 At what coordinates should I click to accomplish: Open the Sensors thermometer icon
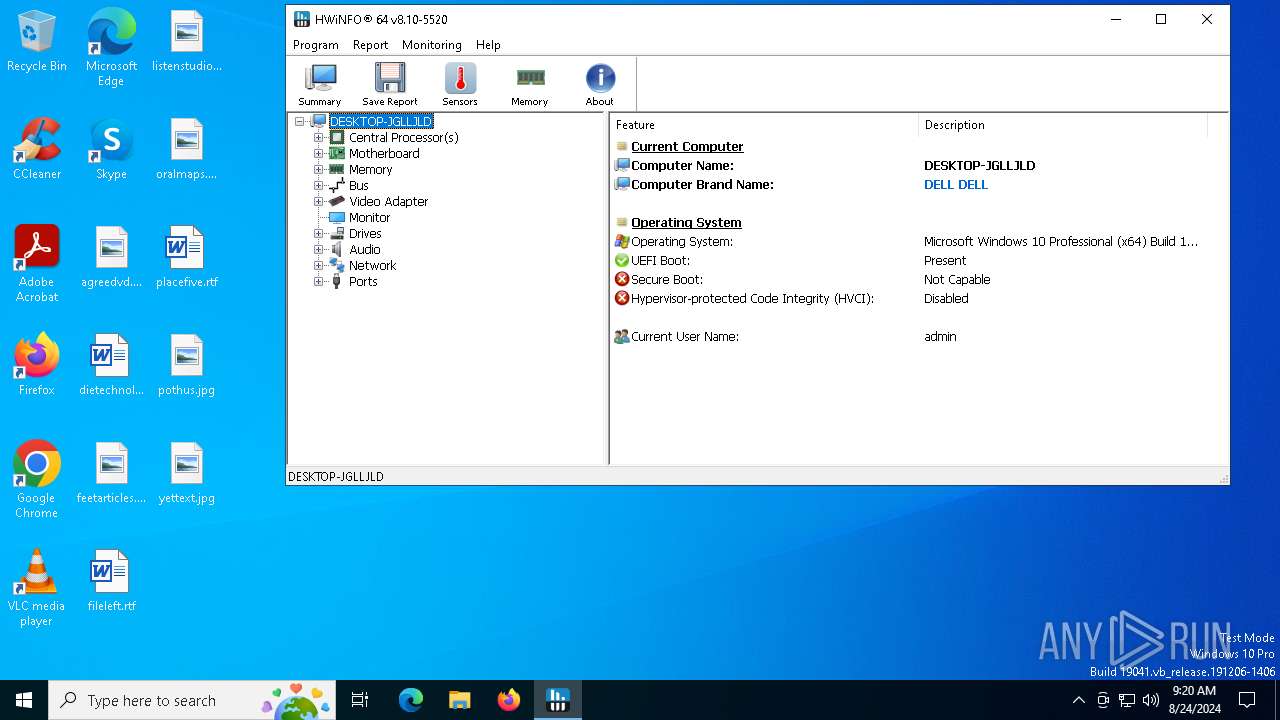tap(460, 84)
